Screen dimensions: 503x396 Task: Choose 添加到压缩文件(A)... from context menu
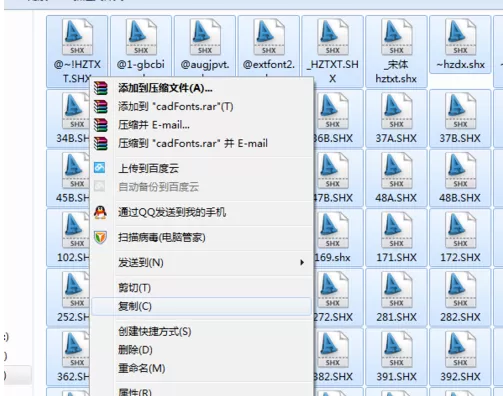coord(202,88)
